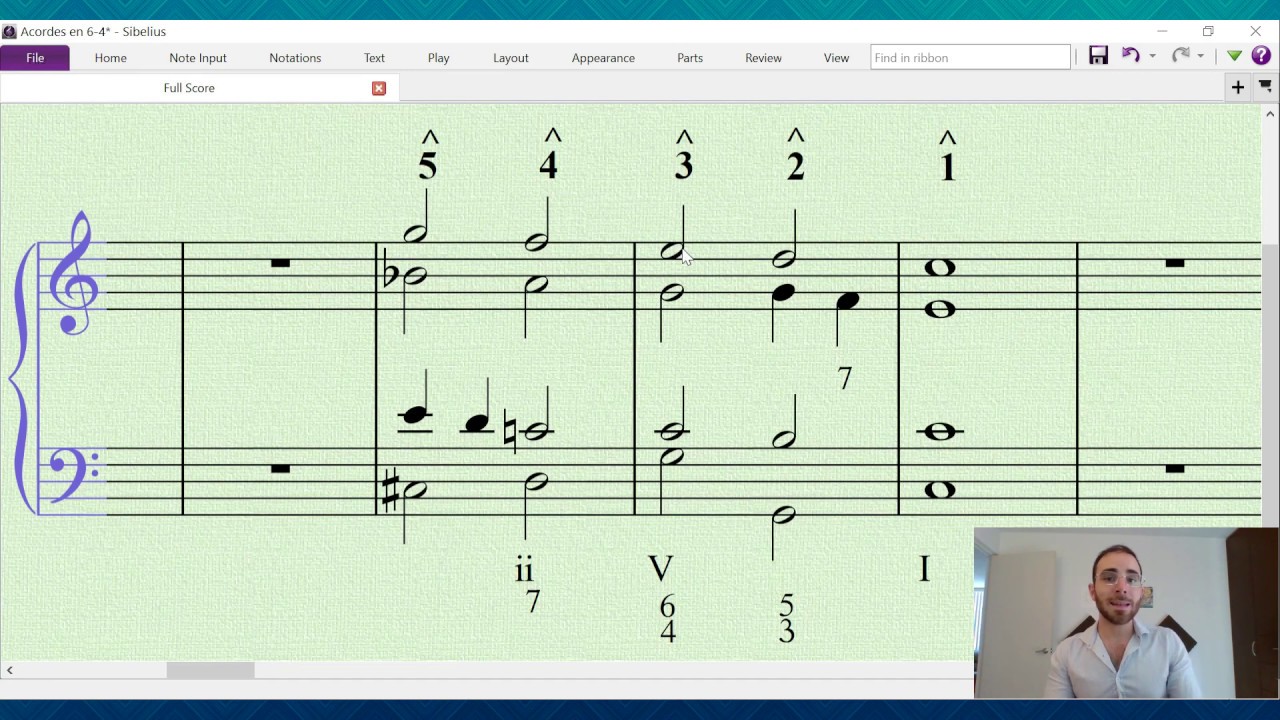
Task: Click the horizontal scrollbar left arrow
Action: (x=9, y=670)
